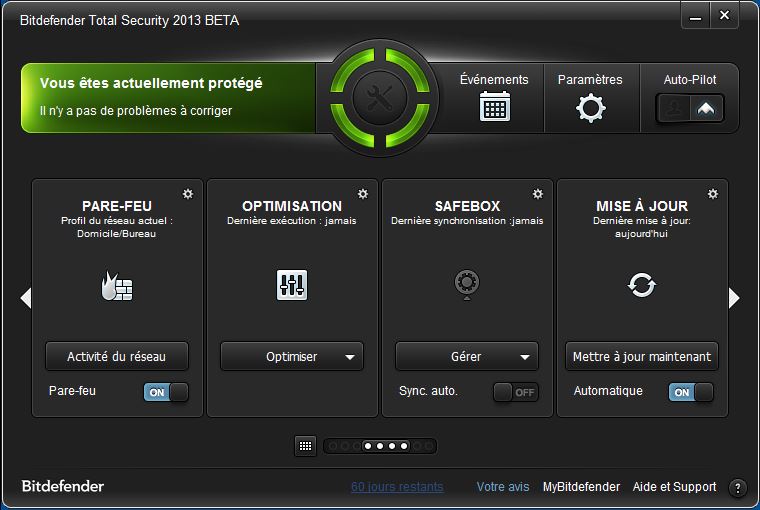Click the question mark help icon
Image resolution: width=760 pixels, height=510 pixels.
(x=738, y=488)
